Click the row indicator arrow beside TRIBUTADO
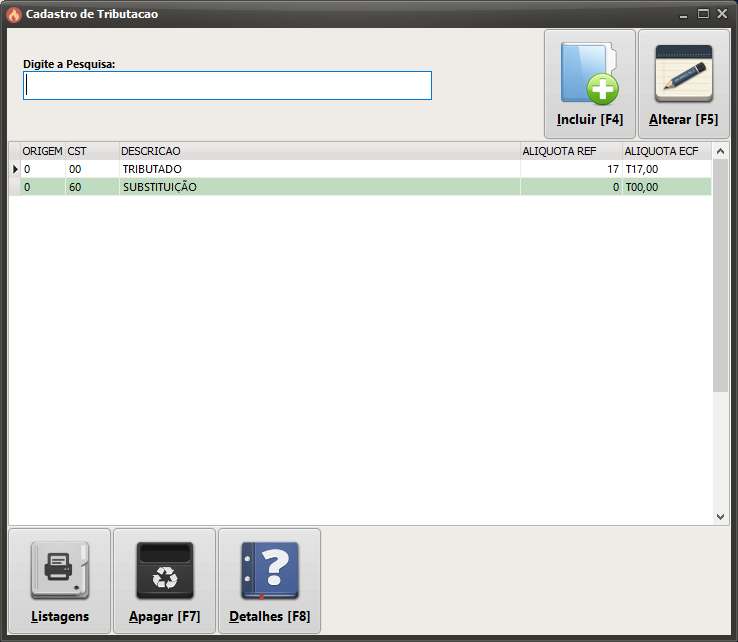 [15, 169]
